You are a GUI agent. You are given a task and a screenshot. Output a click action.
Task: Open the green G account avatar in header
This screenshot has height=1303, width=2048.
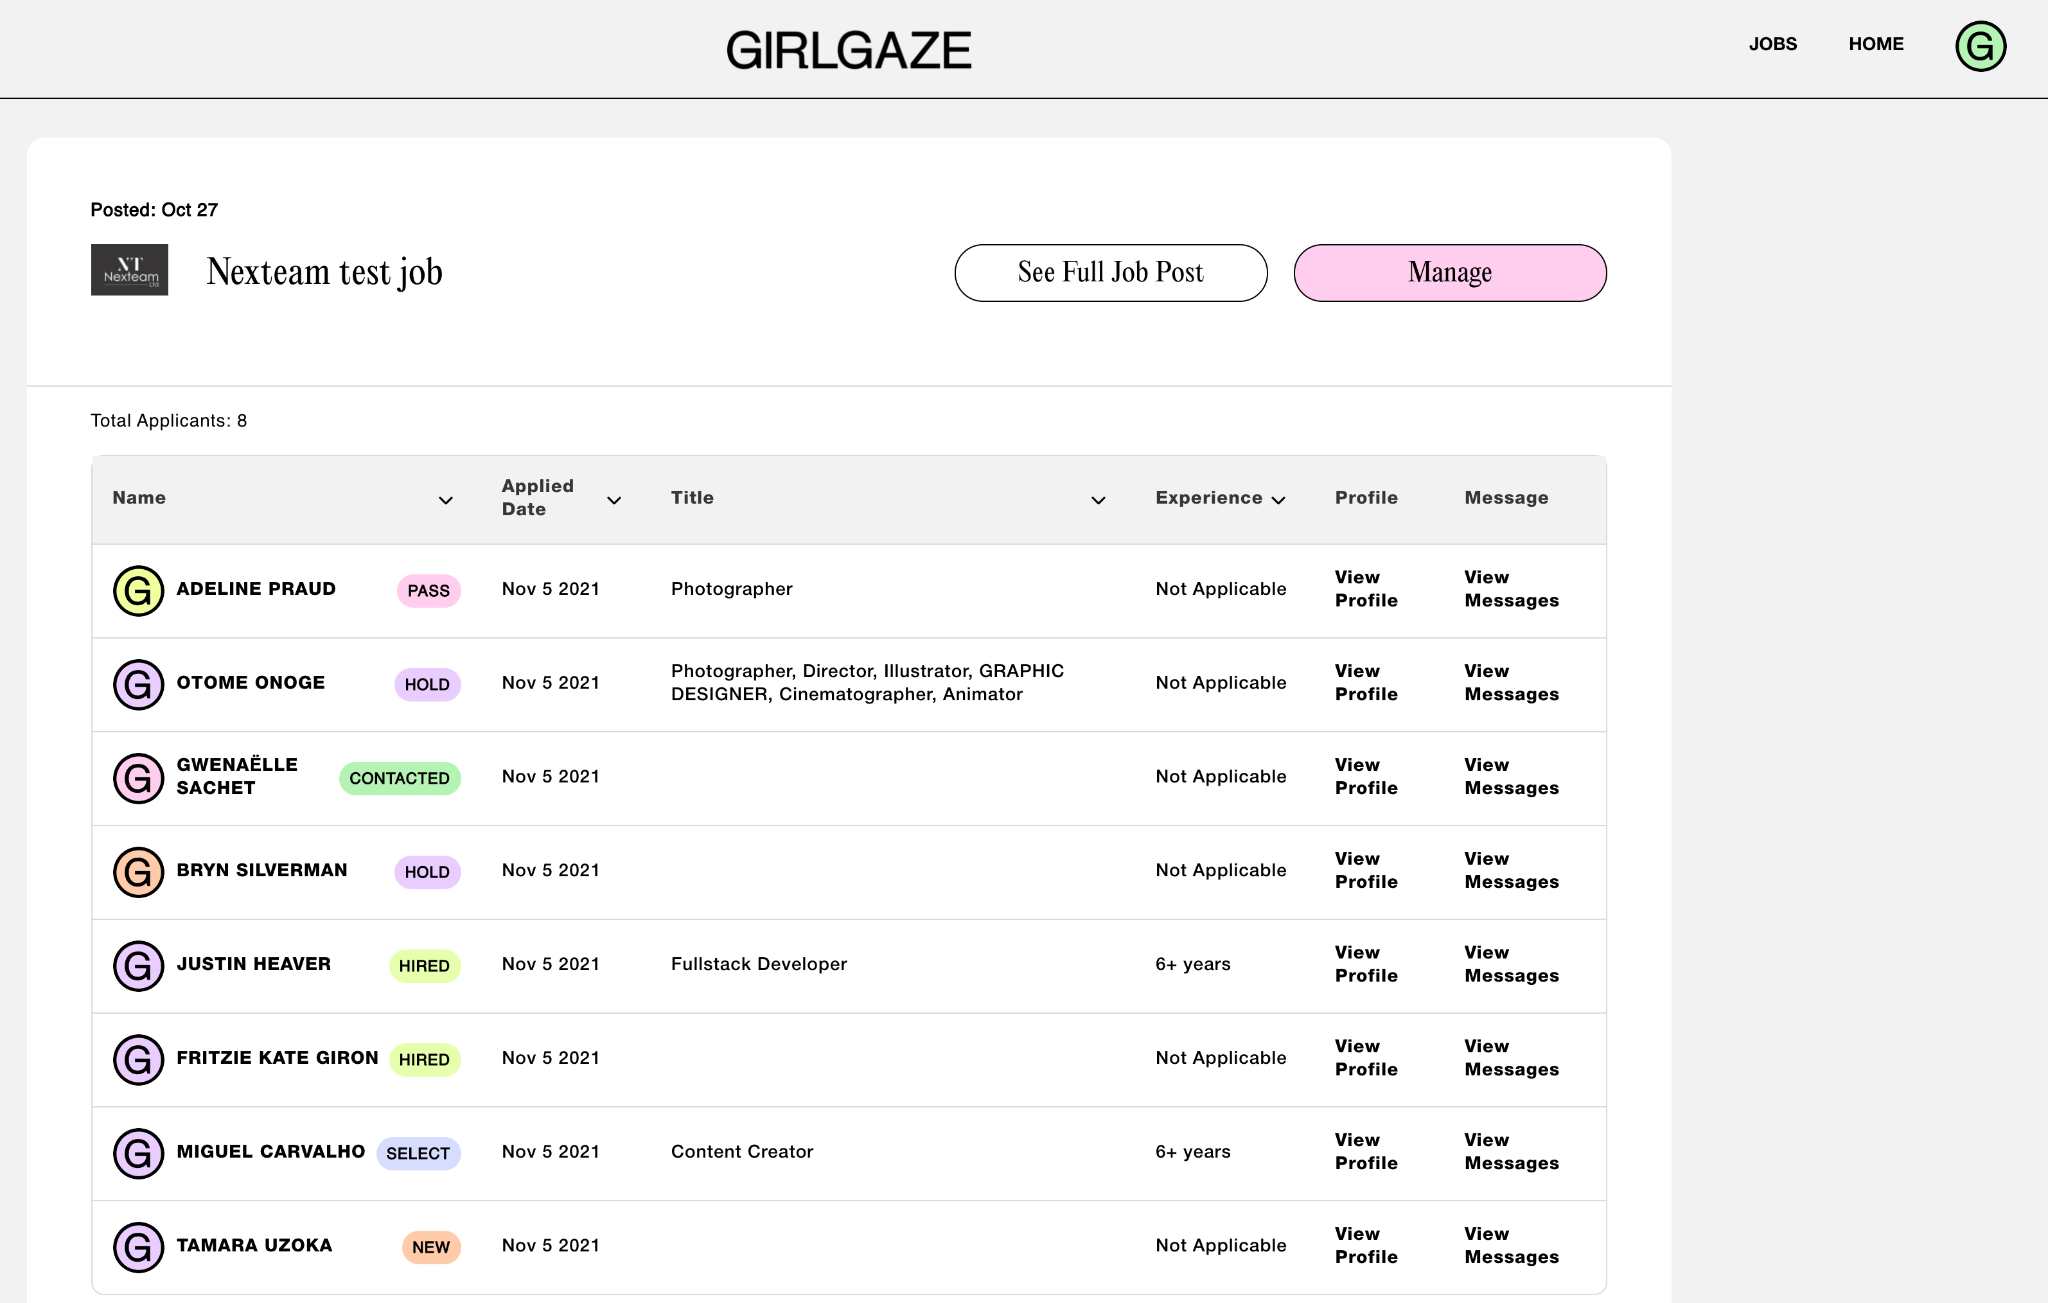[1980, 46]
